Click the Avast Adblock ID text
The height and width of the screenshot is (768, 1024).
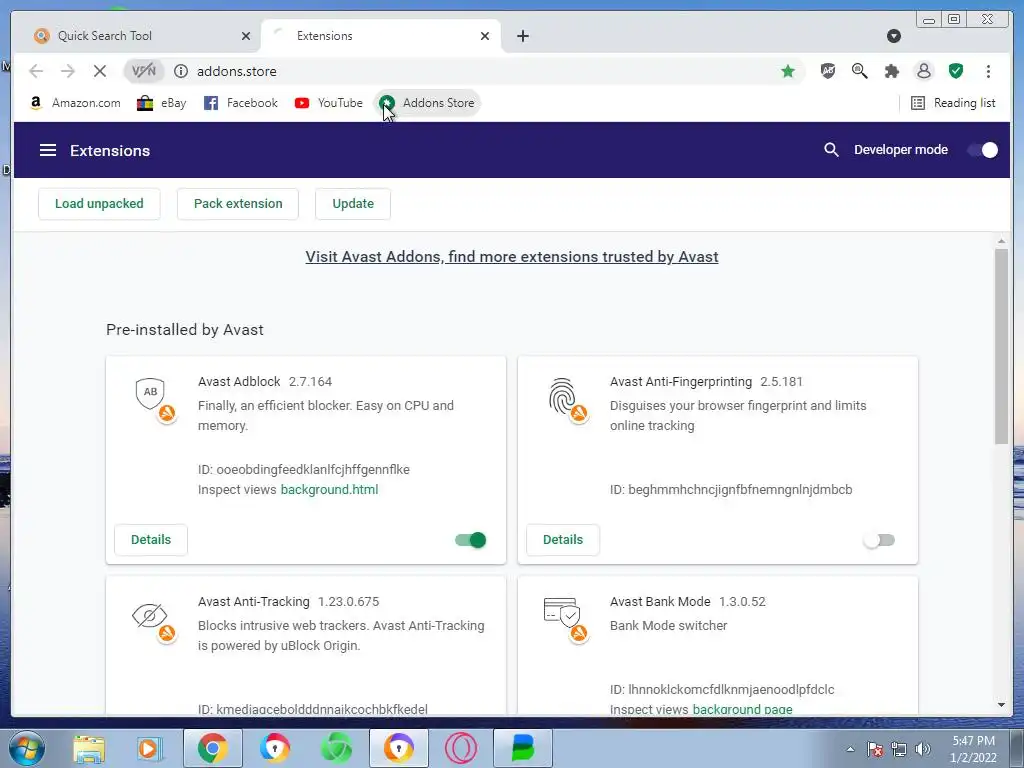coord(304,470)
